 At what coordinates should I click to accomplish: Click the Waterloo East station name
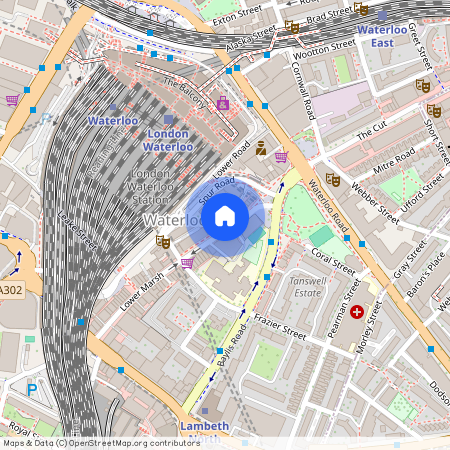[x=382, y=36]
